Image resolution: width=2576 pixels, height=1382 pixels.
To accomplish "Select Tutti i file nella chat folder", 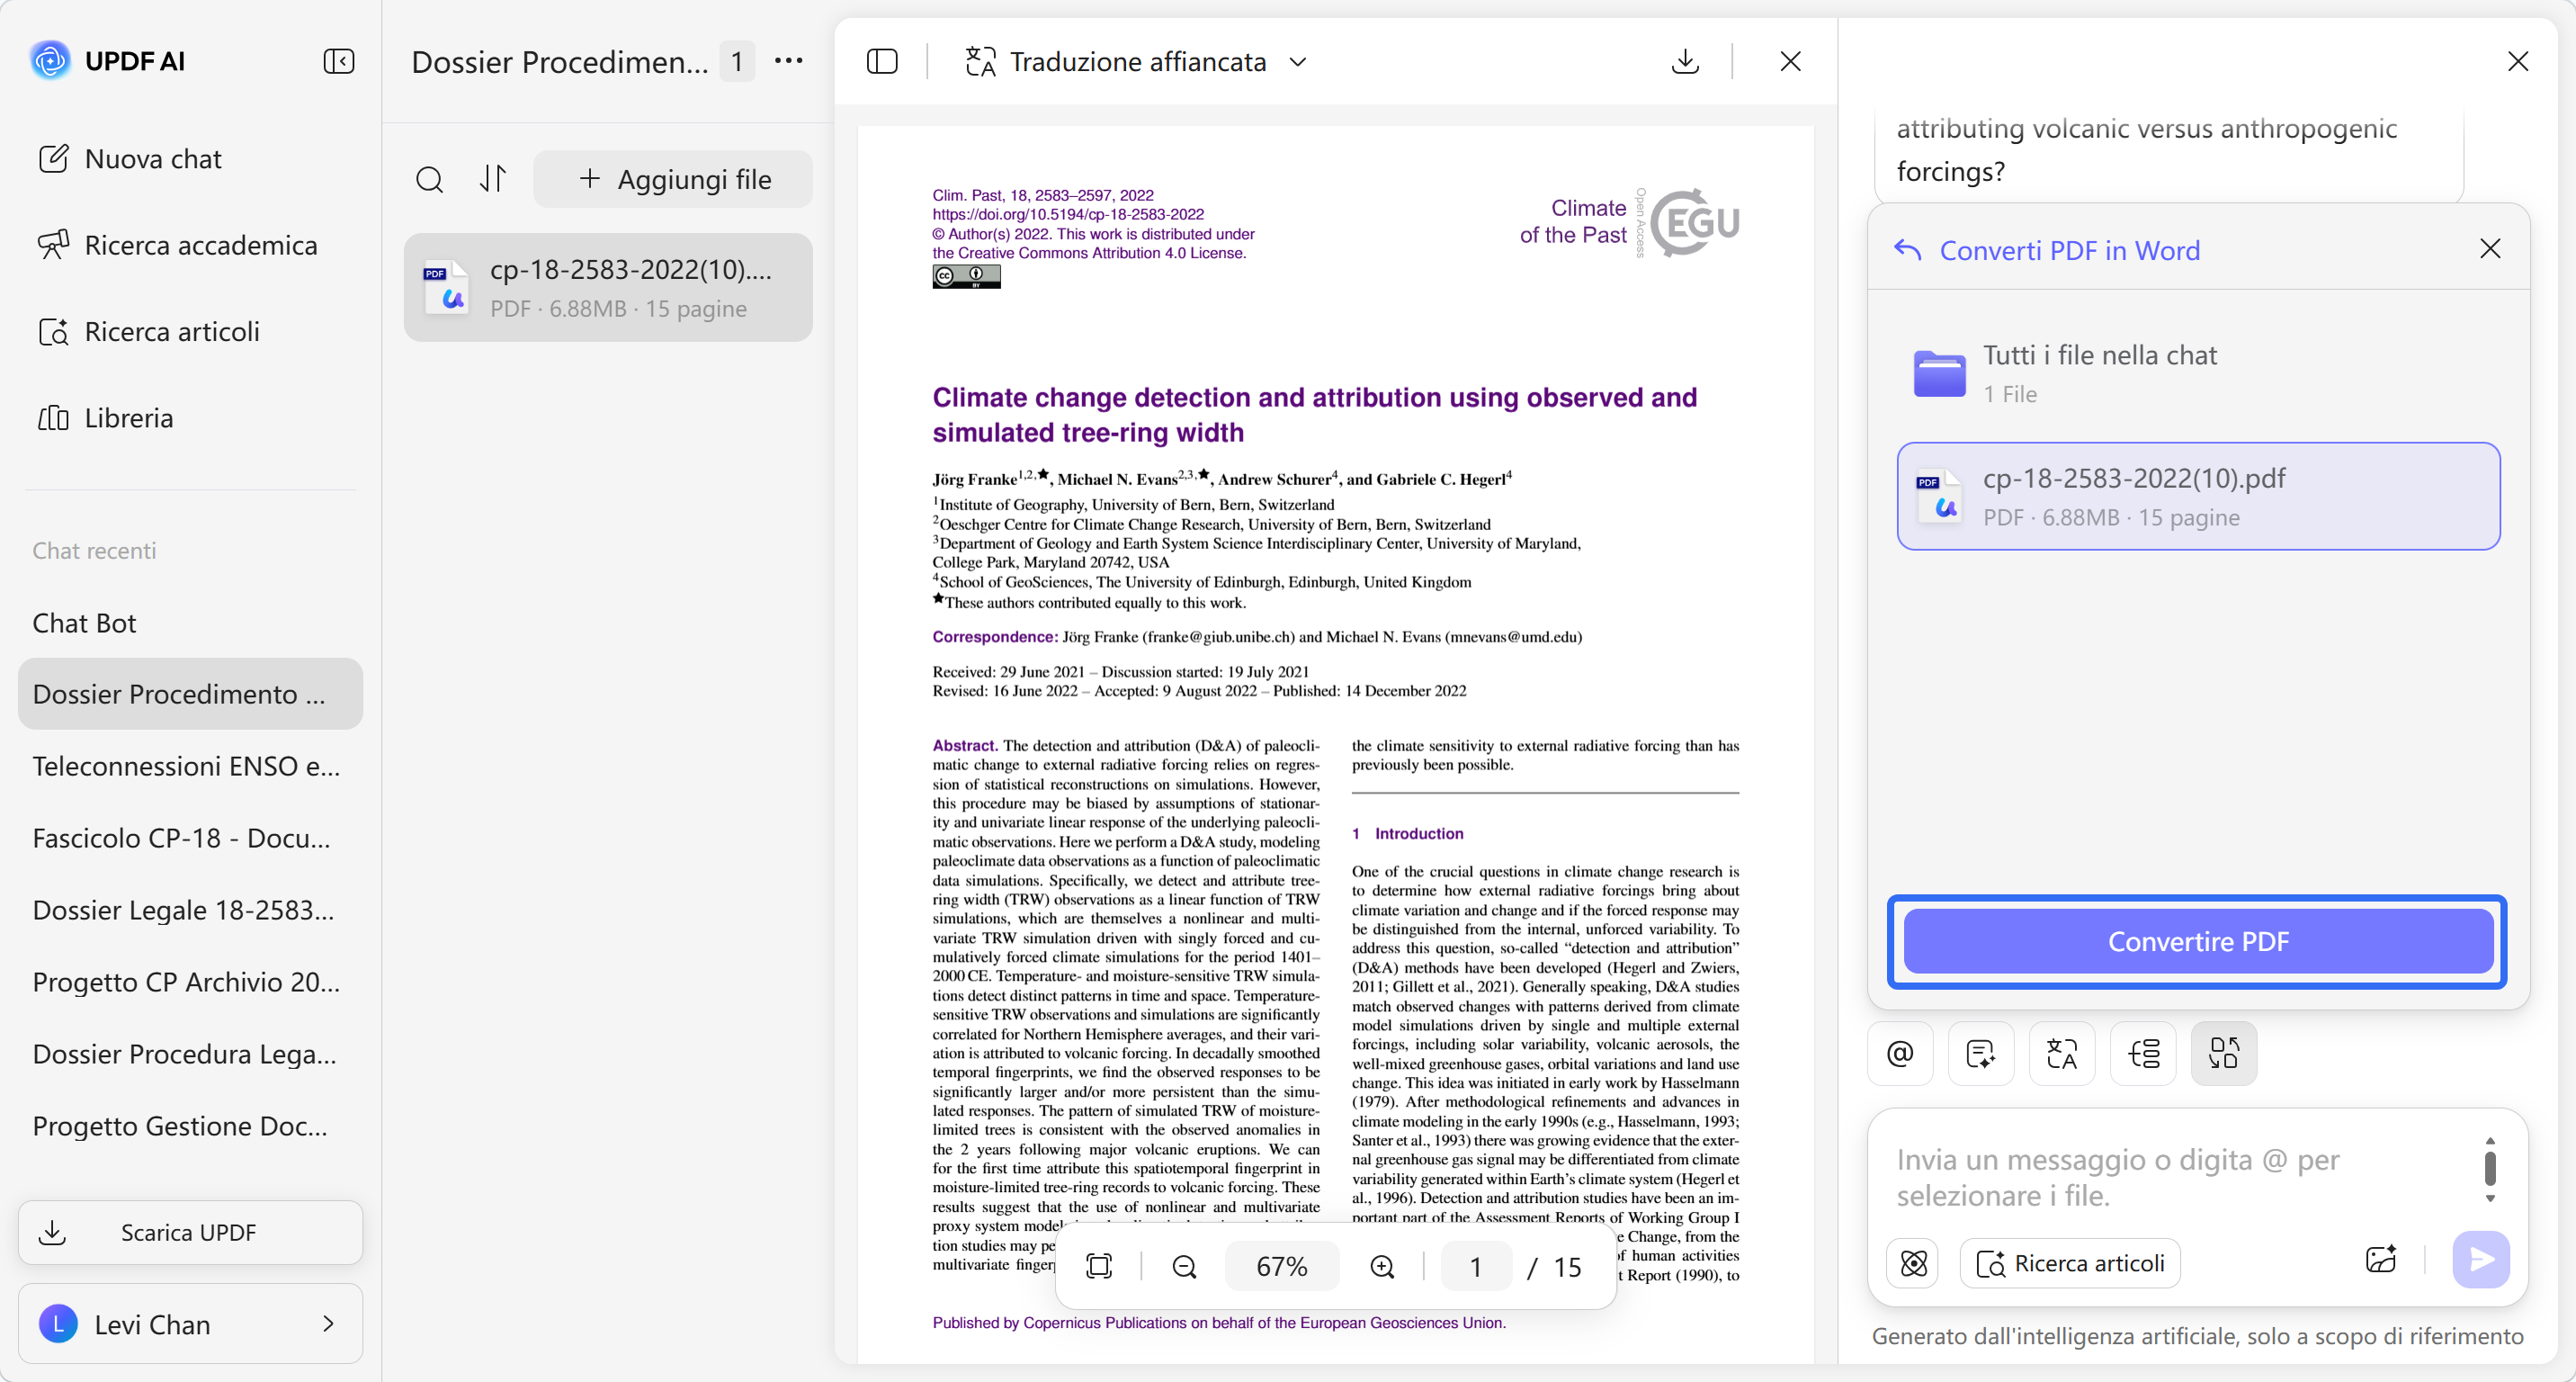I will 2198,373.
